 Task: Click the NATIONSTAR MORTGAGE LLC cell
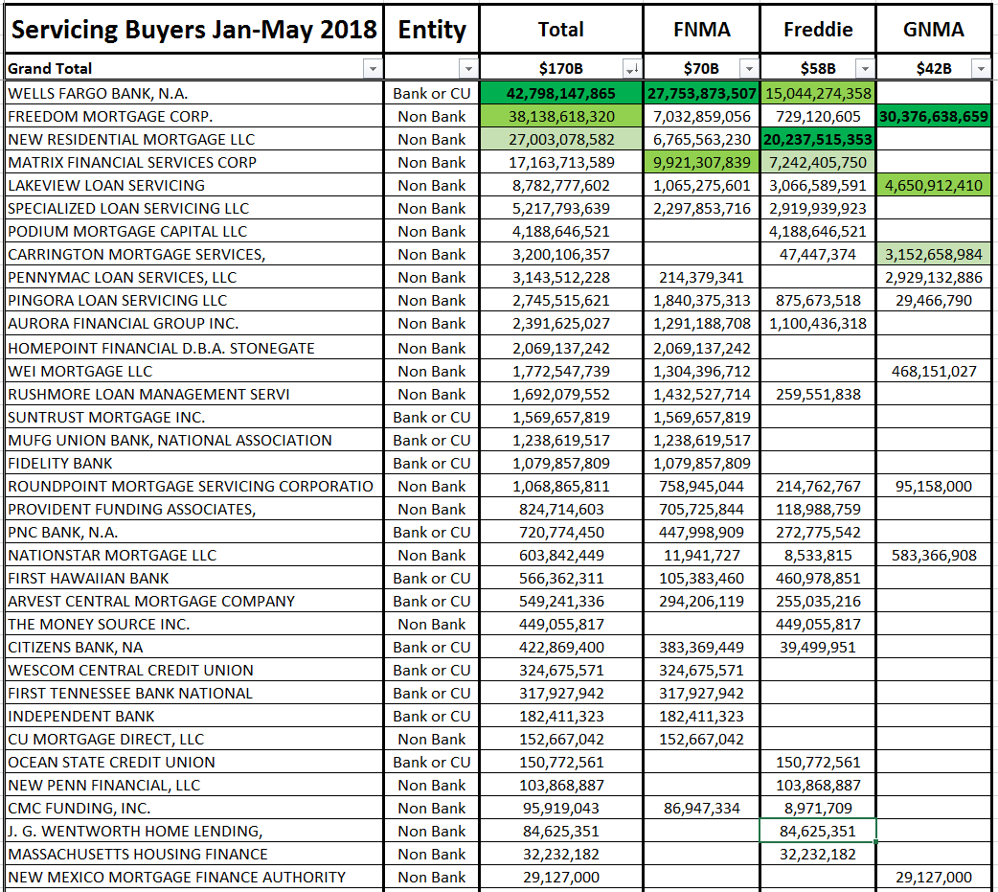194,555
